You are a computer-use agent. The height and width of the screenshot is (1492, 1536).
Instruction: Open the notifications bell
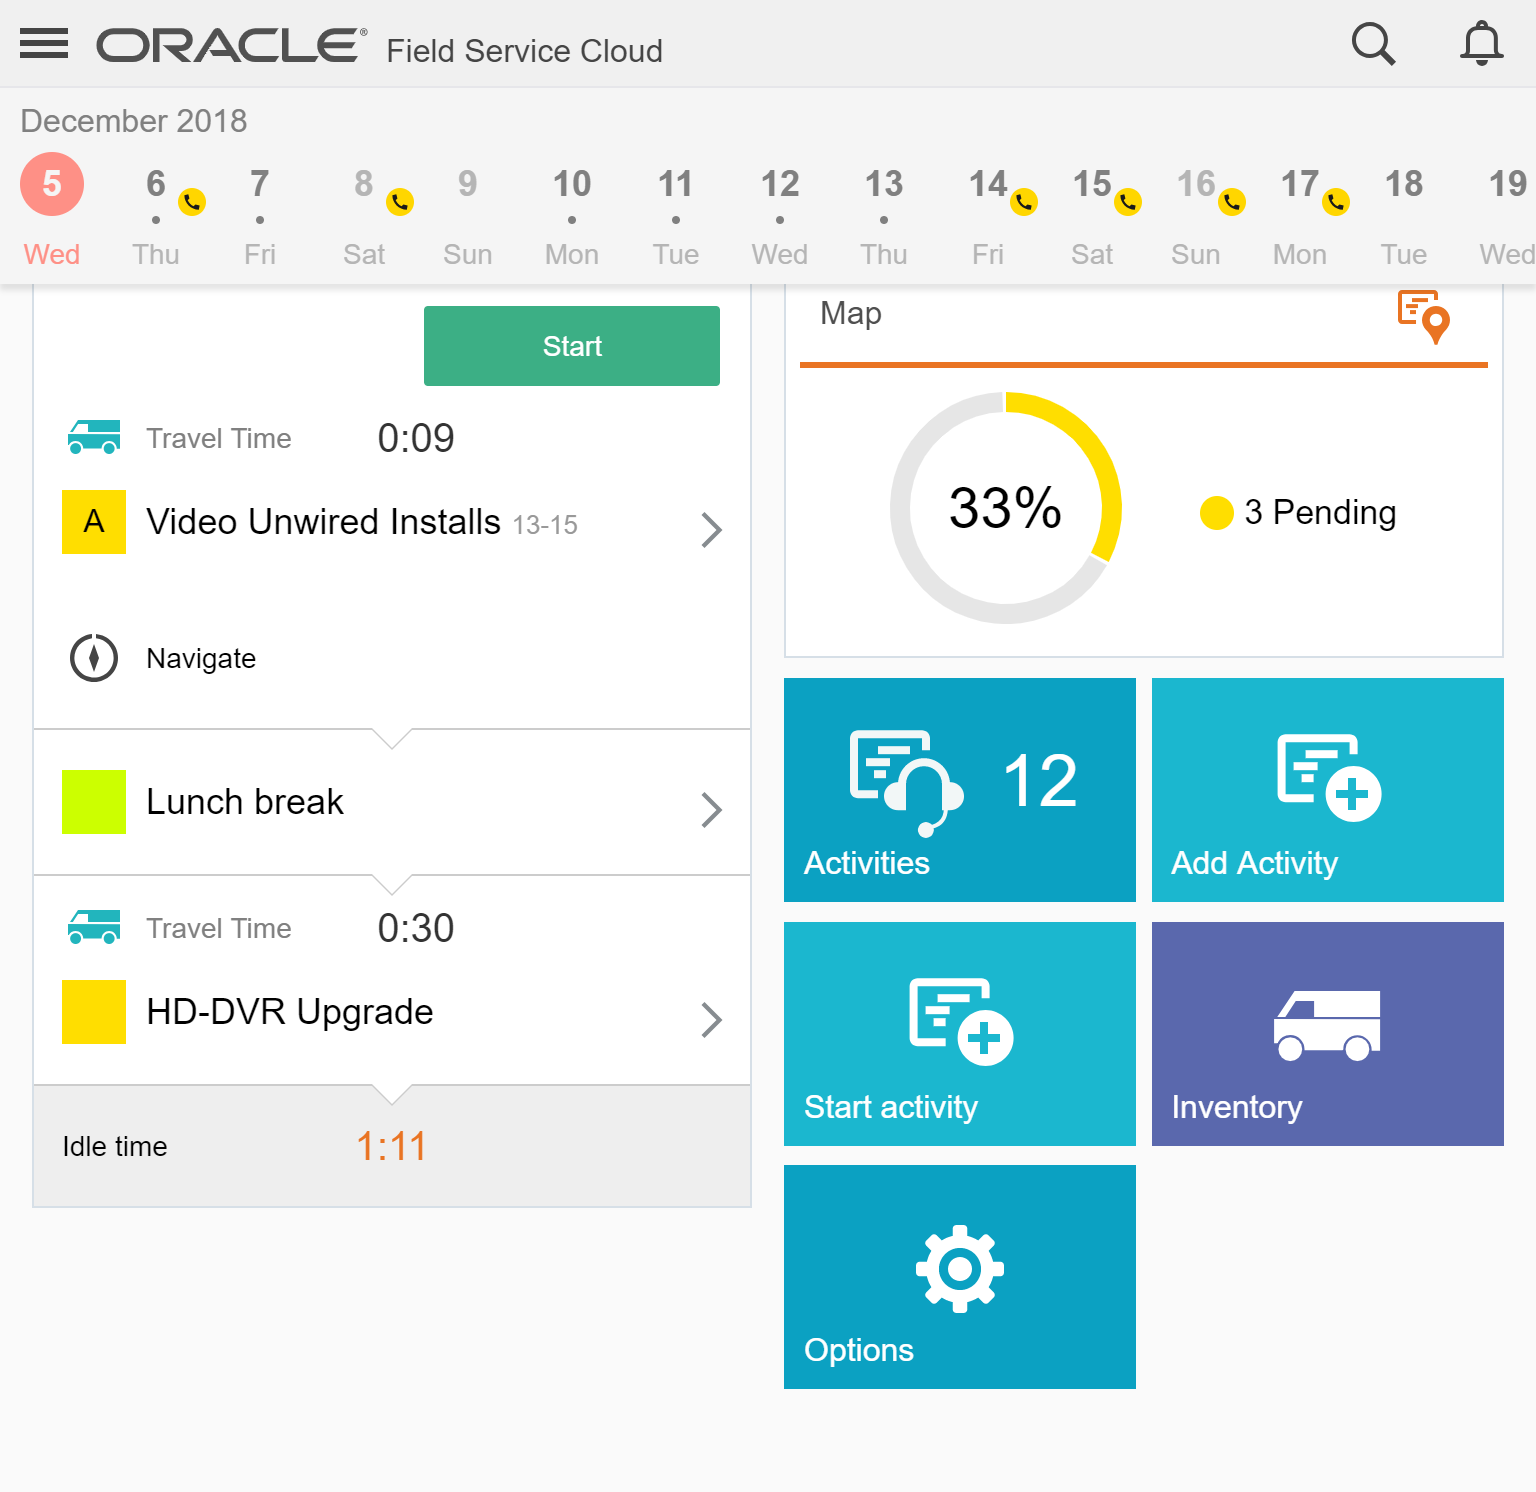click(x=1482, y=44)
